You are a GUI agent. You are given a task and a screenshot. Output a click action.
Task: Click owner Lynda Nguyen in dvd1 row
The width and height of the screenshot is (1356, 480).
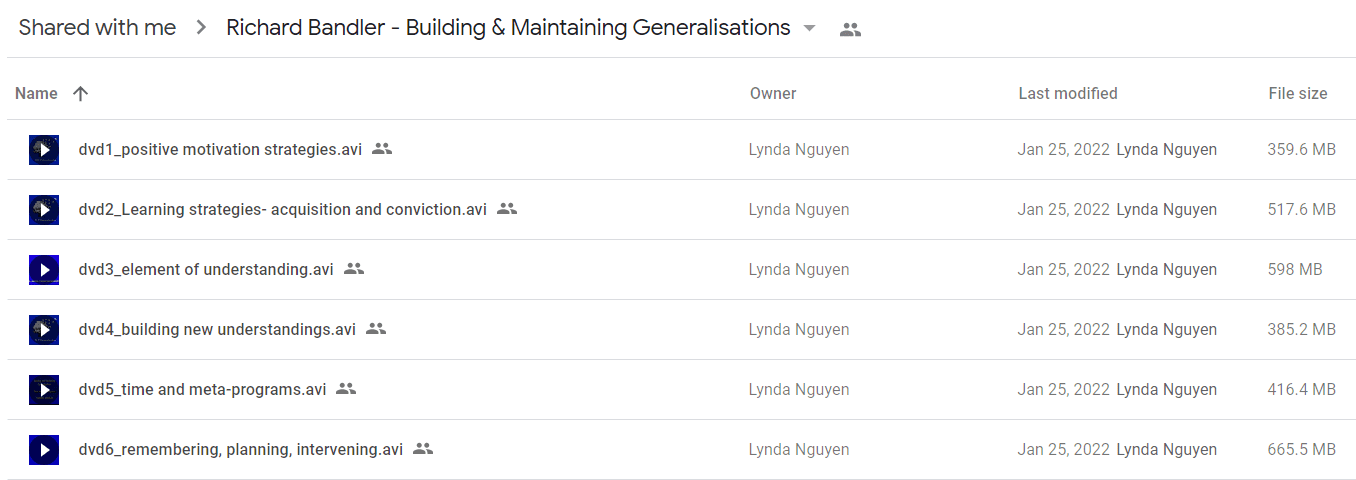point(799,150)
